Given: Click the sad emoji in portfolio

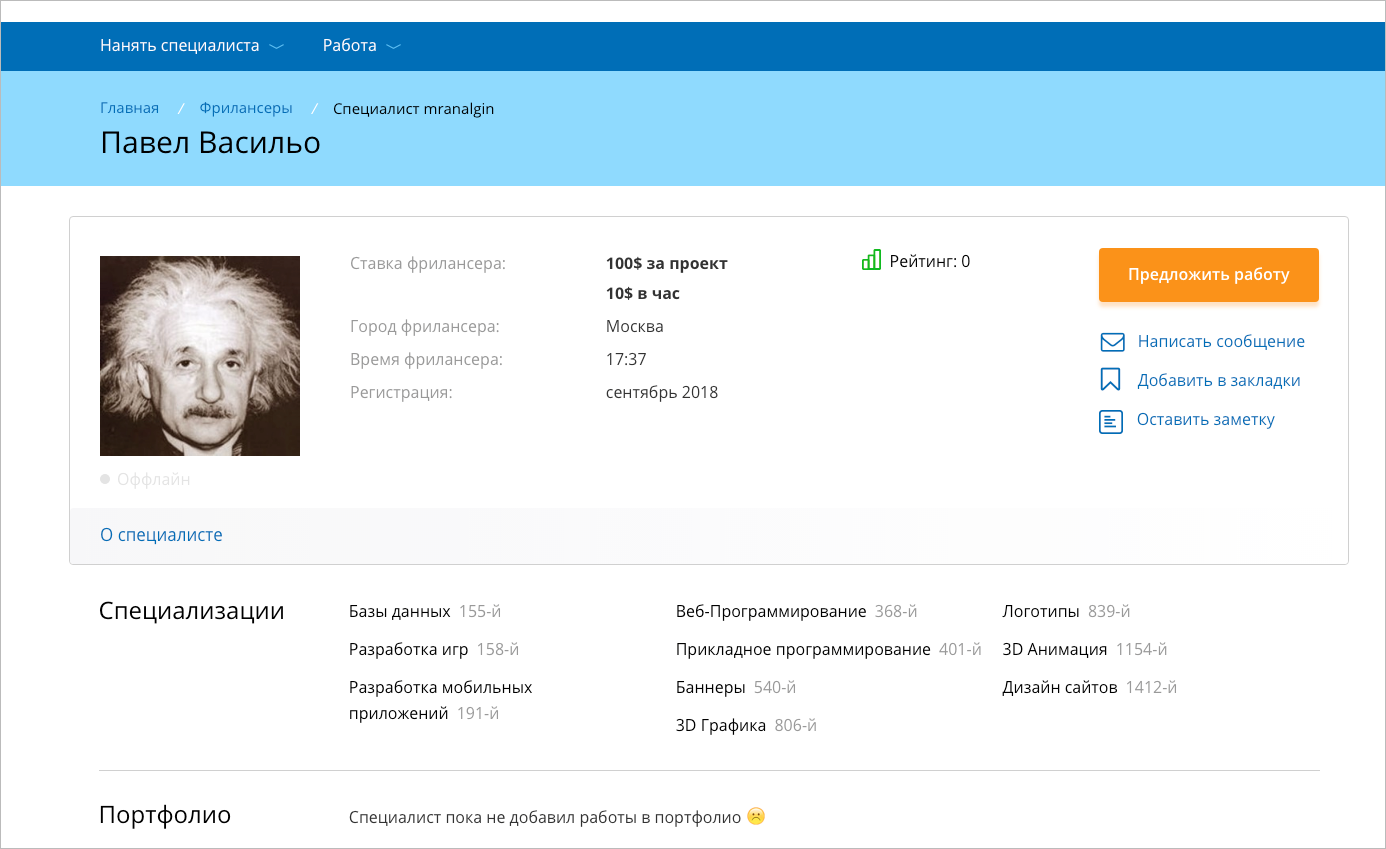Looking at the screenshot, I should (756, 816).
